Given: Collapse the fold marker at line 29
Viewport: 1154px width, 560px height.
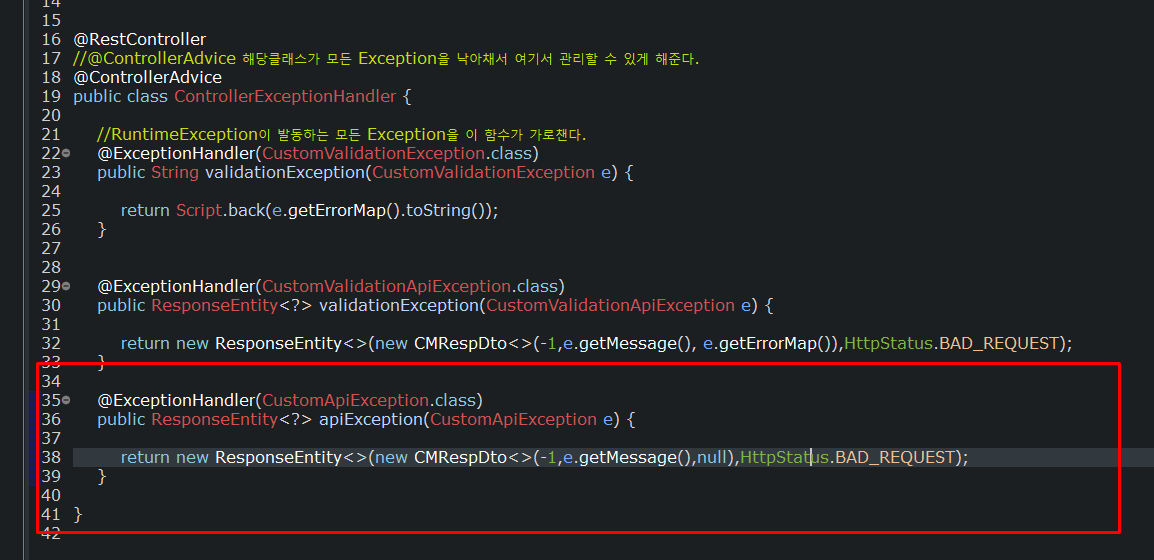Looking at the screenshot, I should pos(66,286).
